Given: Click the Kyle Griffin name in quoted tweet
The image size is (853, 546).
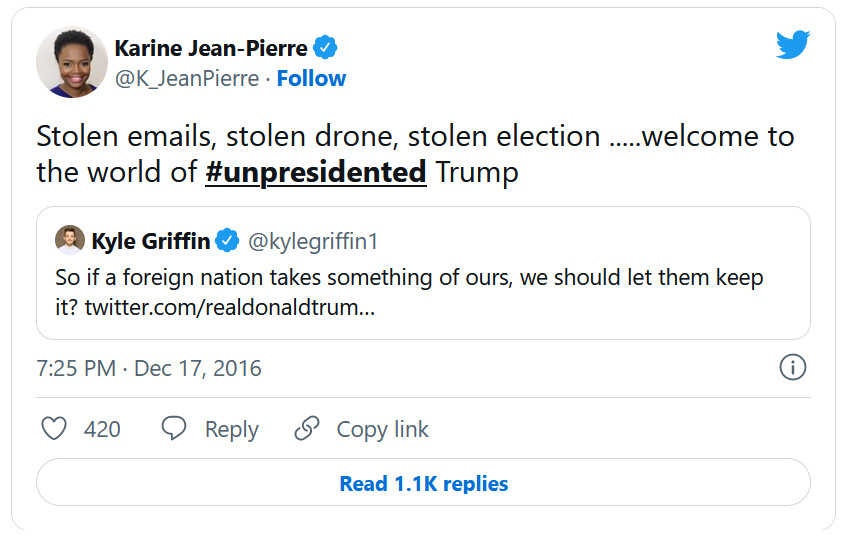Looking at the screenshot, I should point(150,241).
